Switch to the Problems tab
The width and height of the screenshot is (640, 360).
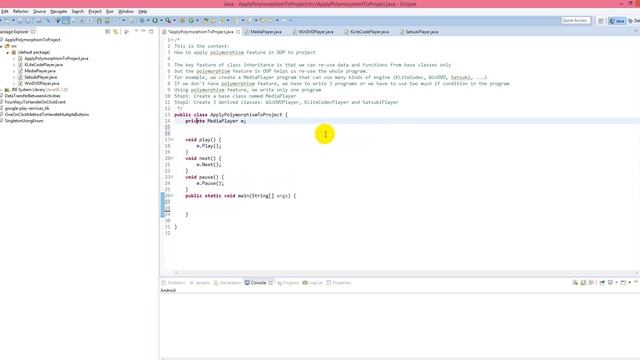174,282
